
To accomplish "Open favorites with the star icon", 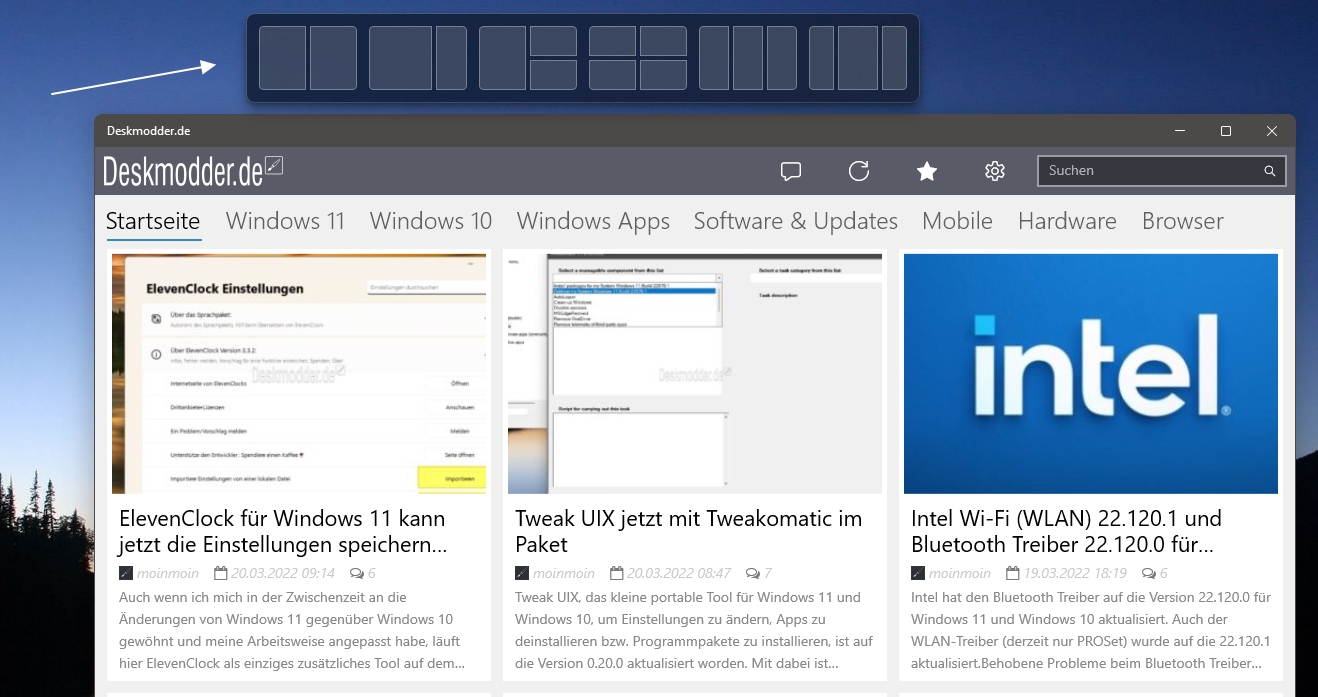I will tap(927, 171).
